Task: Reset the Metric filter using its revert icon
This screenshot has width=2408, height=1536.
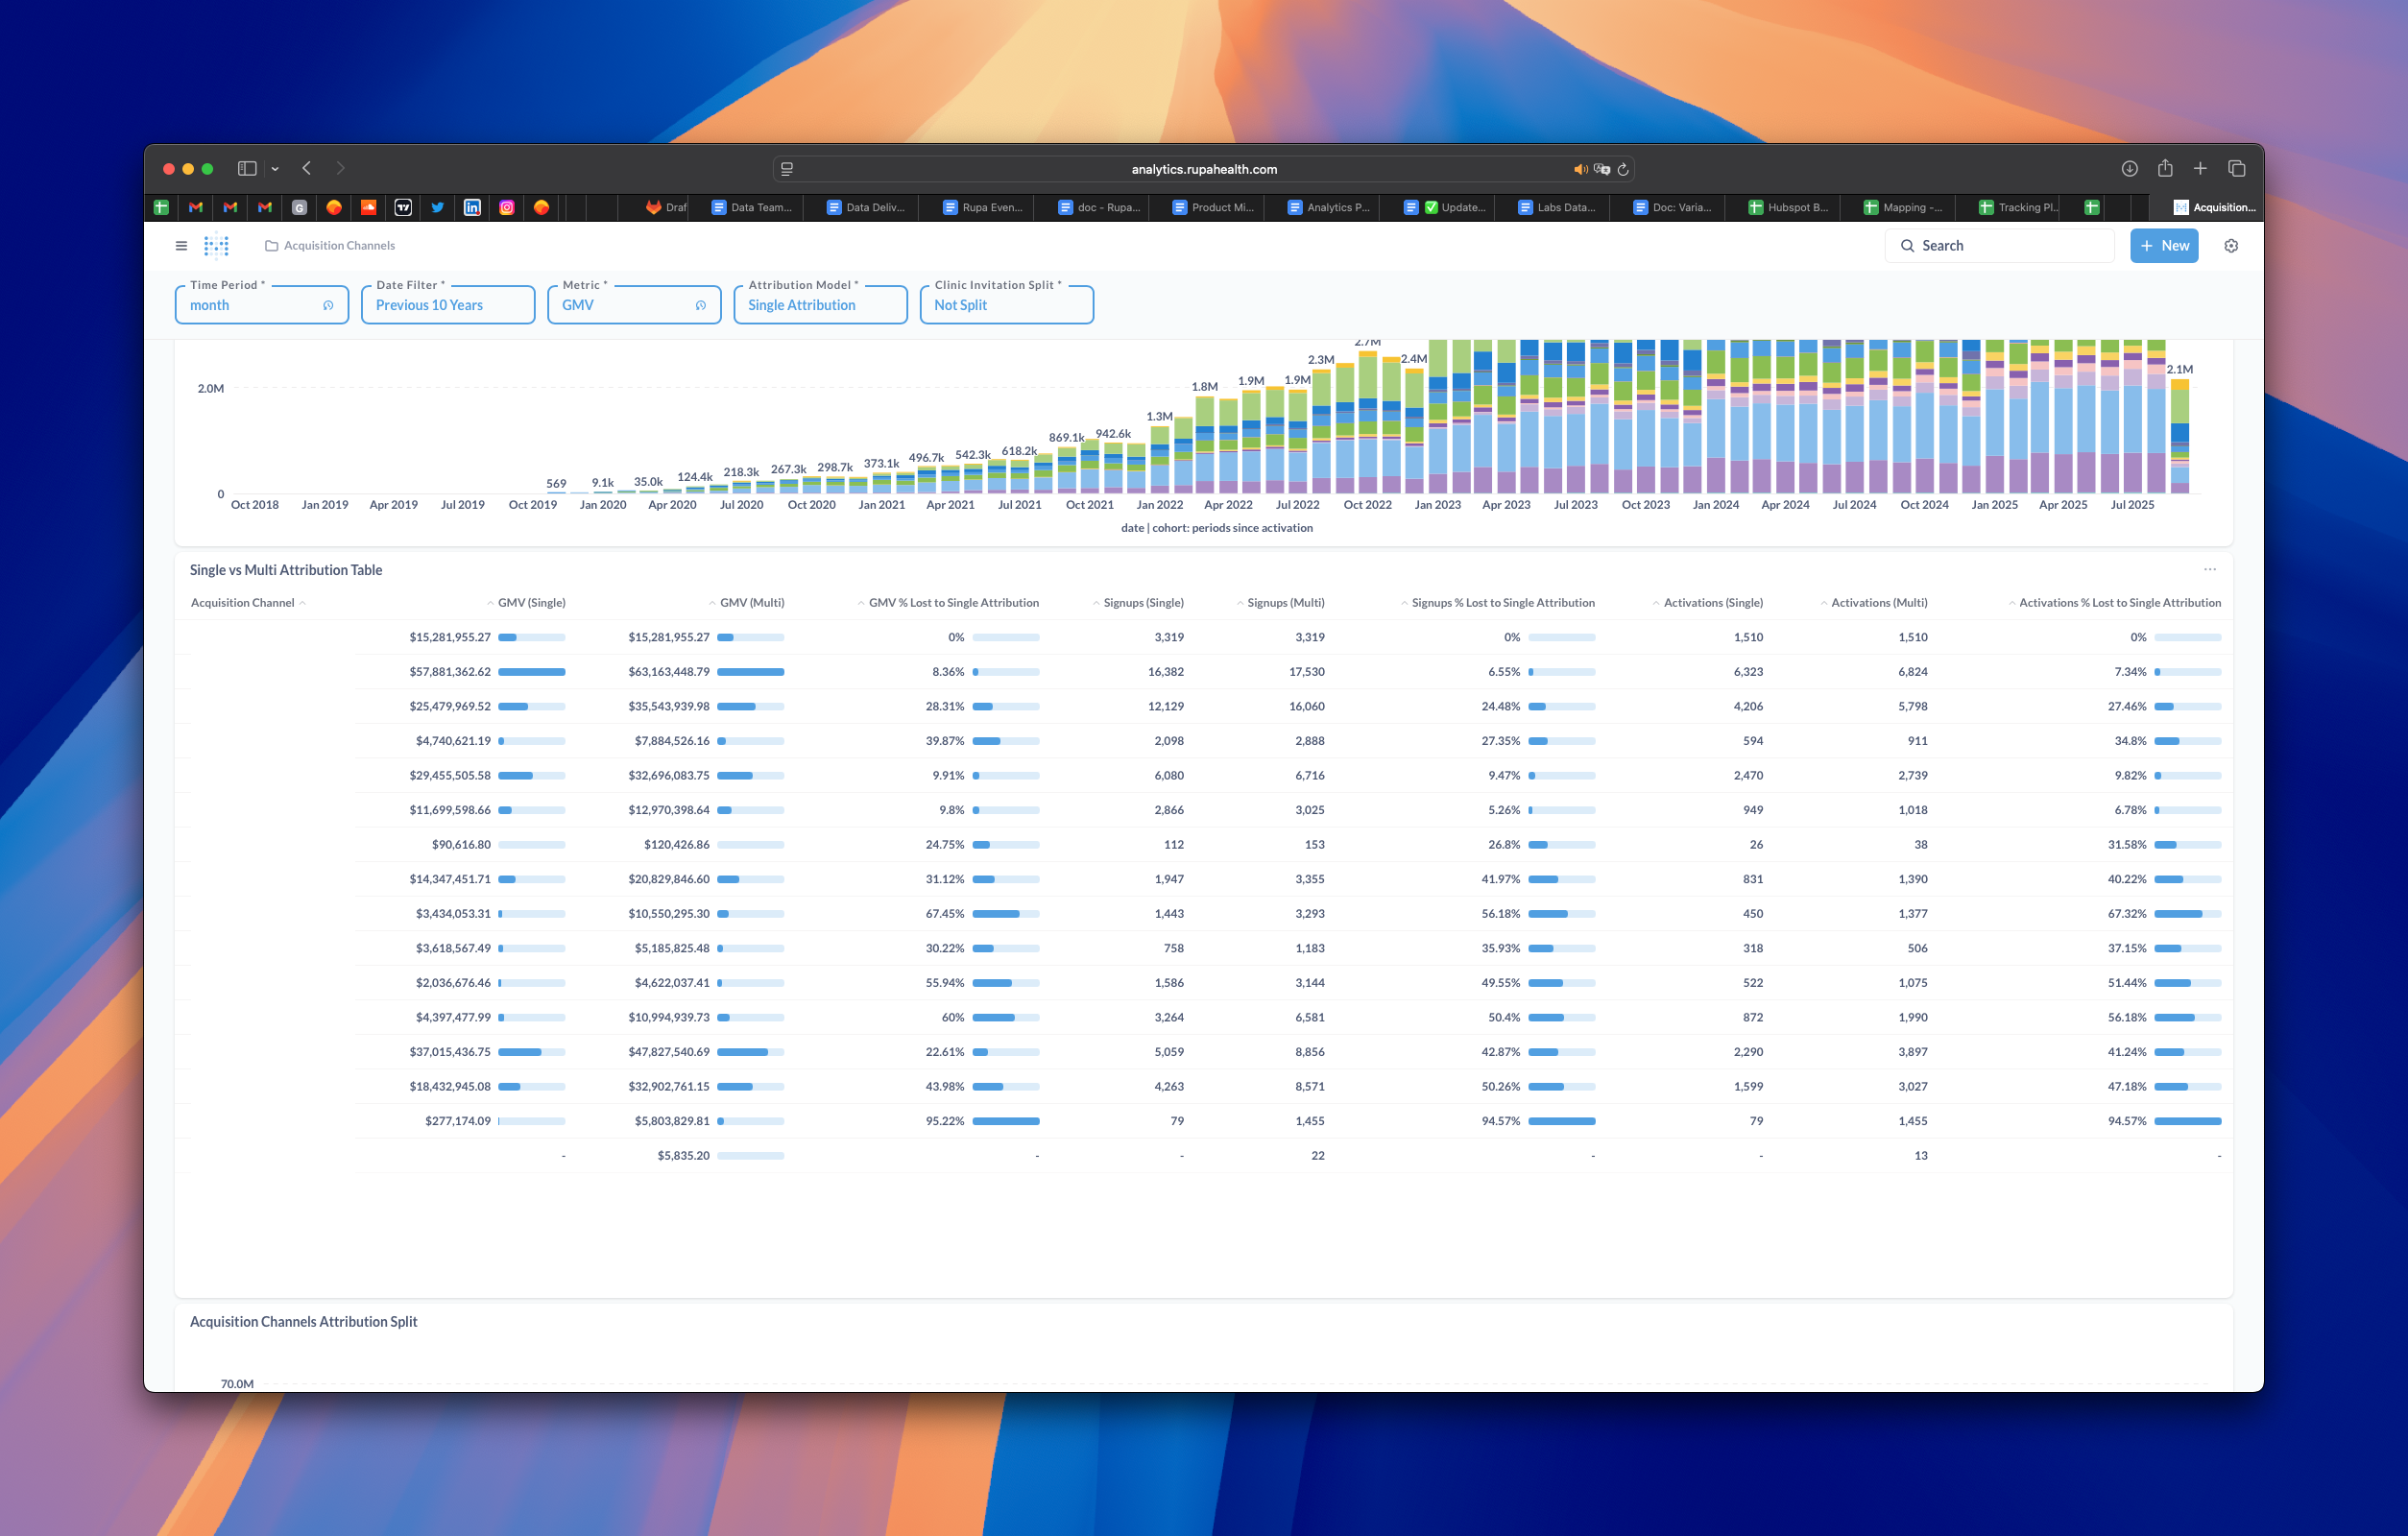Action: [700, 305]
